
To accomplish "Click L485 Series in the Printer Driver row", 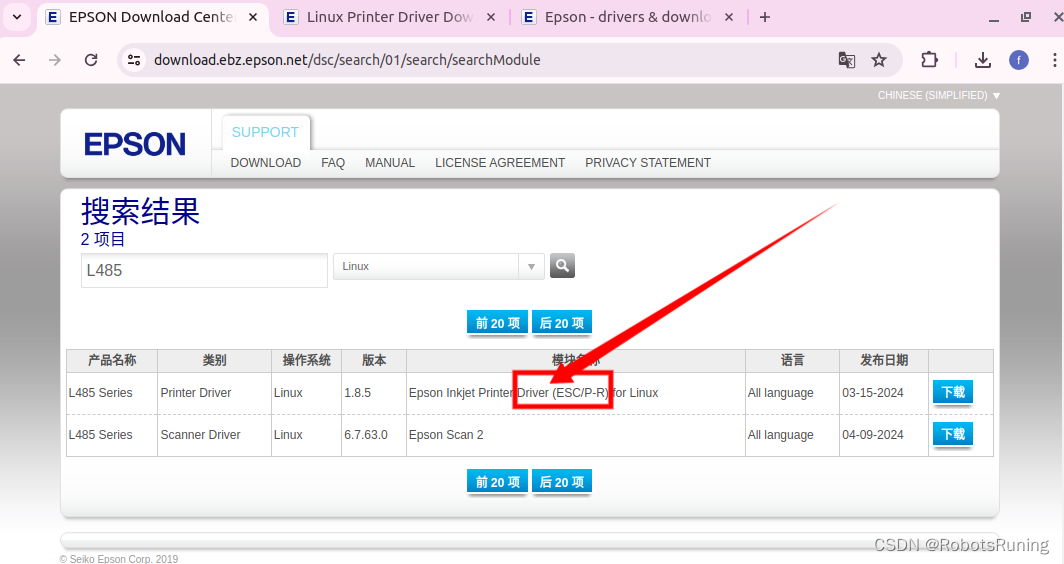I will [100, 392].
